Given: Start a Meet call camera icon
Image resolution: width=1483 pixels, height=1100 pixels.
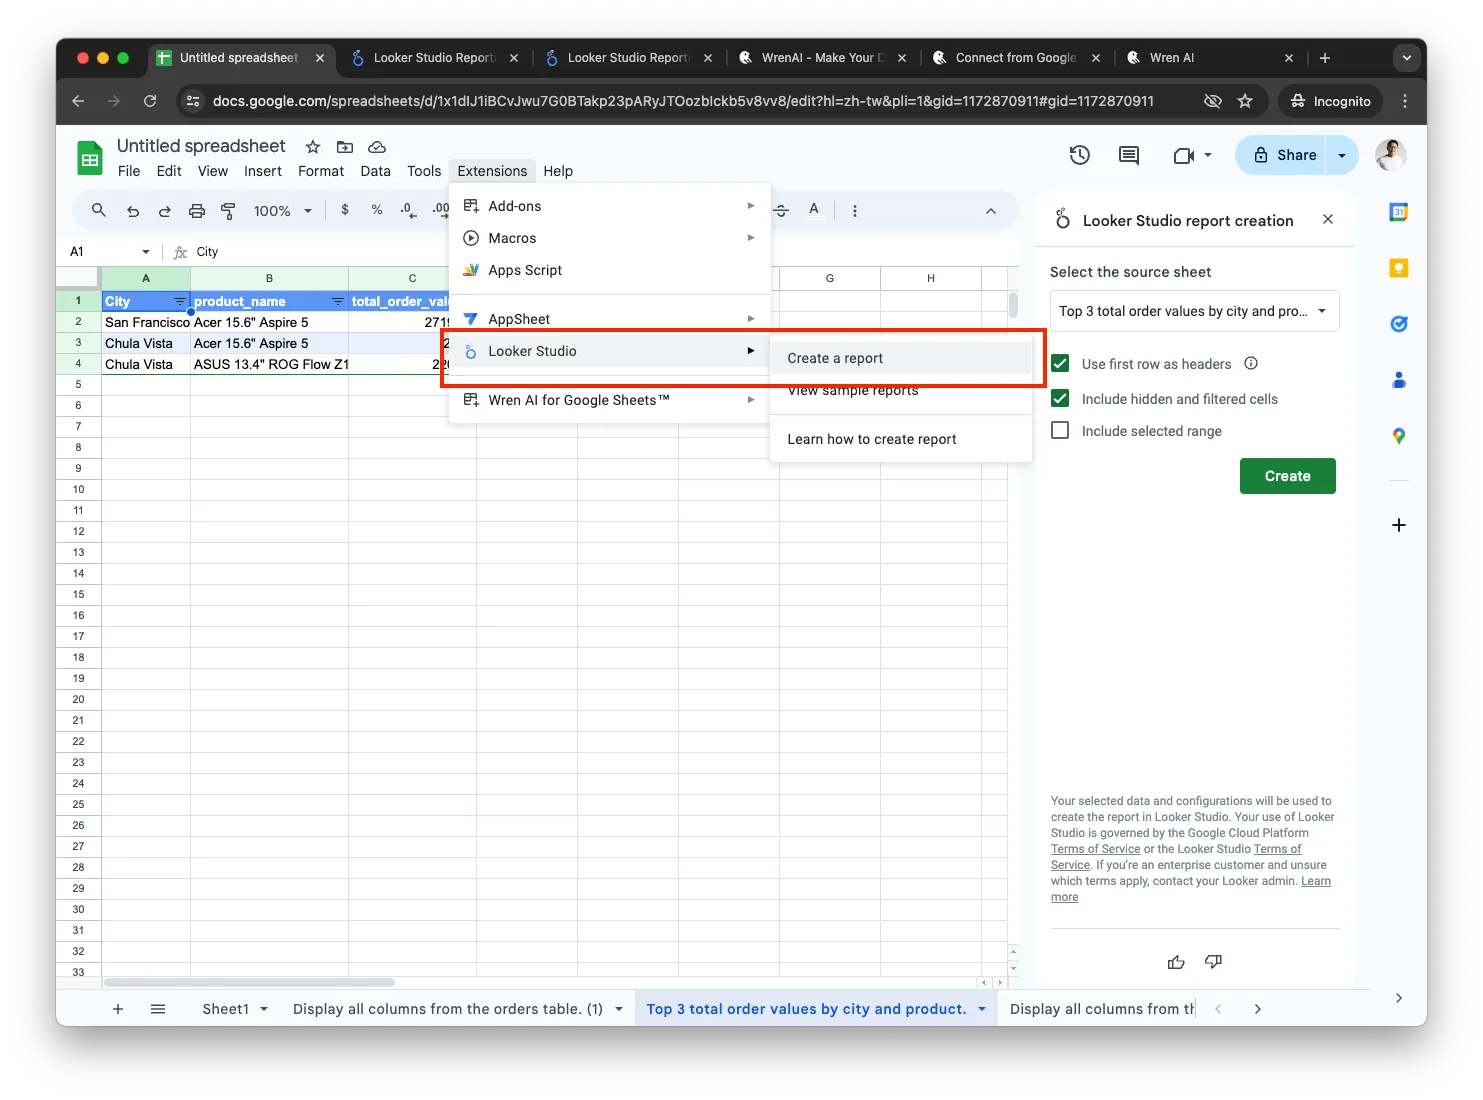Looking at the screenshot, I should coord(1184,155).
